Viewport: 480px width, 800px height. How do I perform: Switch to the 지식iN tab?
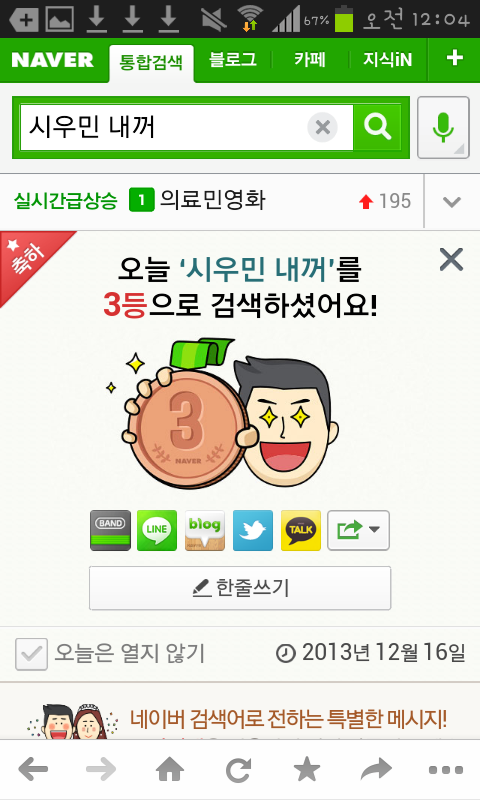click(388, 60)
